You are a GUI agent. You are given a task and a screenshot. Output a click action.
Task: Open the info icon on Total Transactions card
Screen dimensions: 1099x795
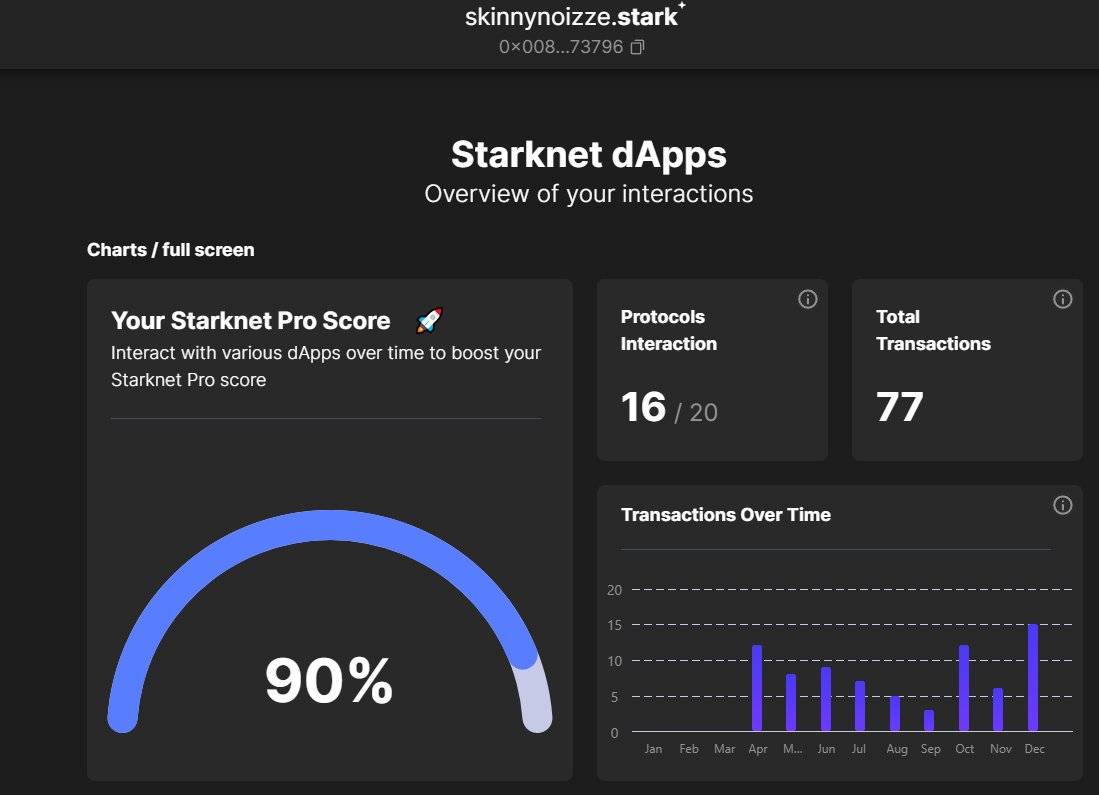1062,299
